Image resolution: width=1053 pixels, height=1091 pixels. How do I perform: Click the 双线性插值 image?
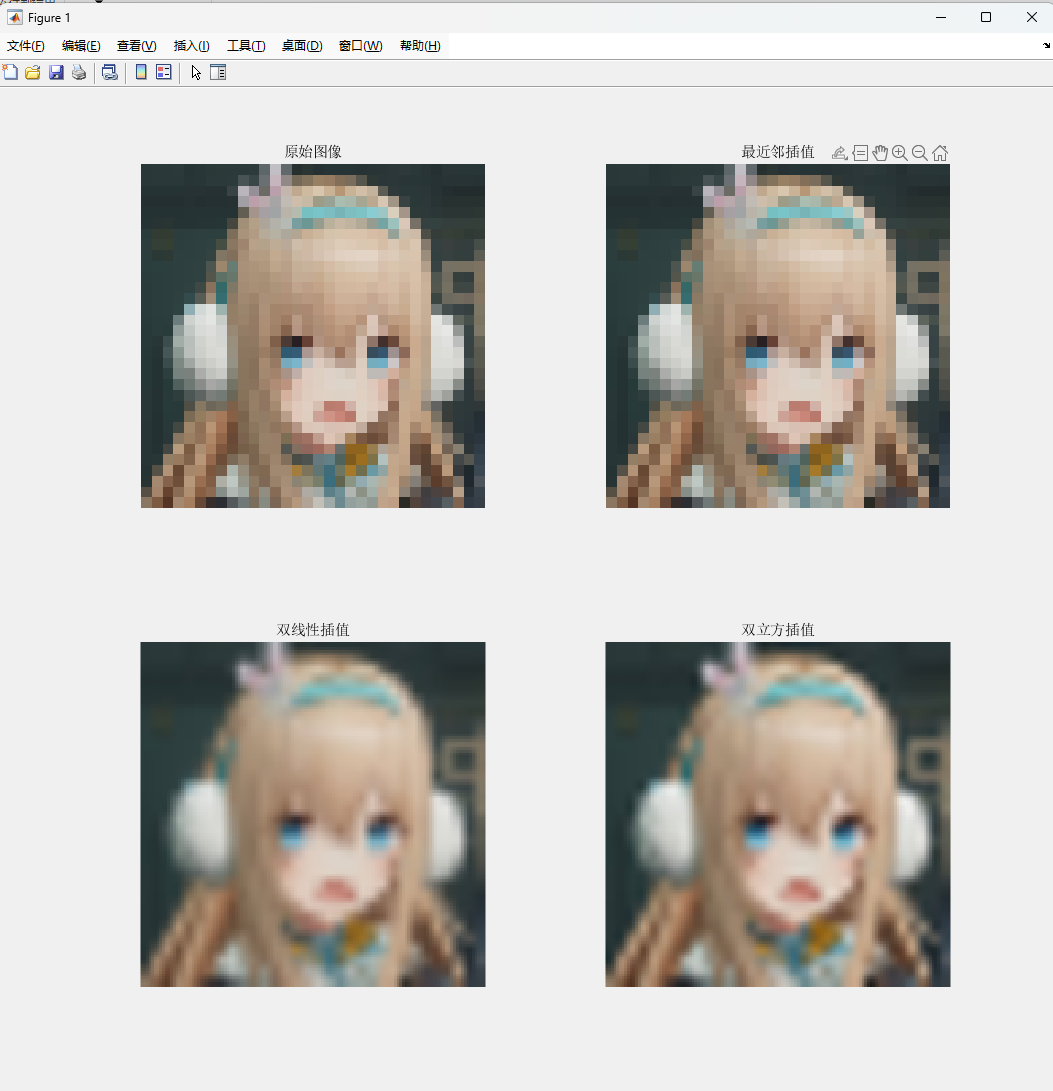click(313, 814)
